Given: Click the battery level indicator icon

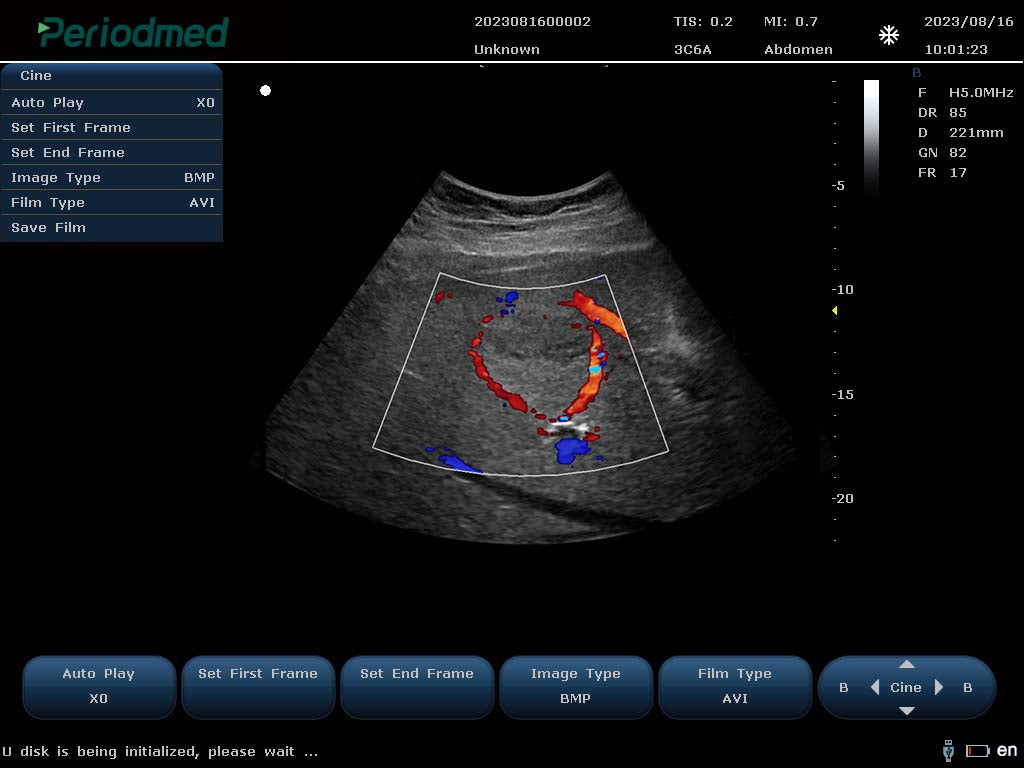Looking at the screenshot, I should (977, 751).
